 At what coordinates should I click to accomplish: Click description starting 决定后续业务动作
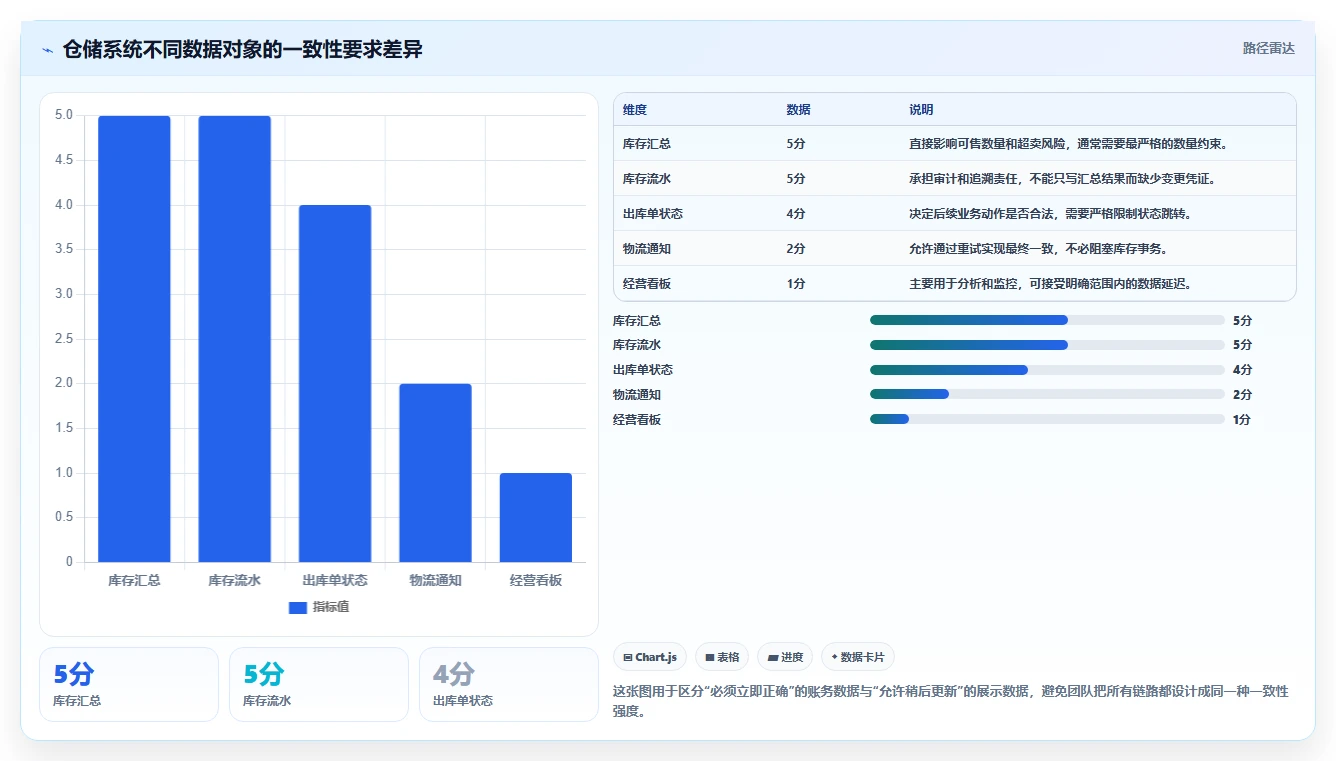point(1050,214)
